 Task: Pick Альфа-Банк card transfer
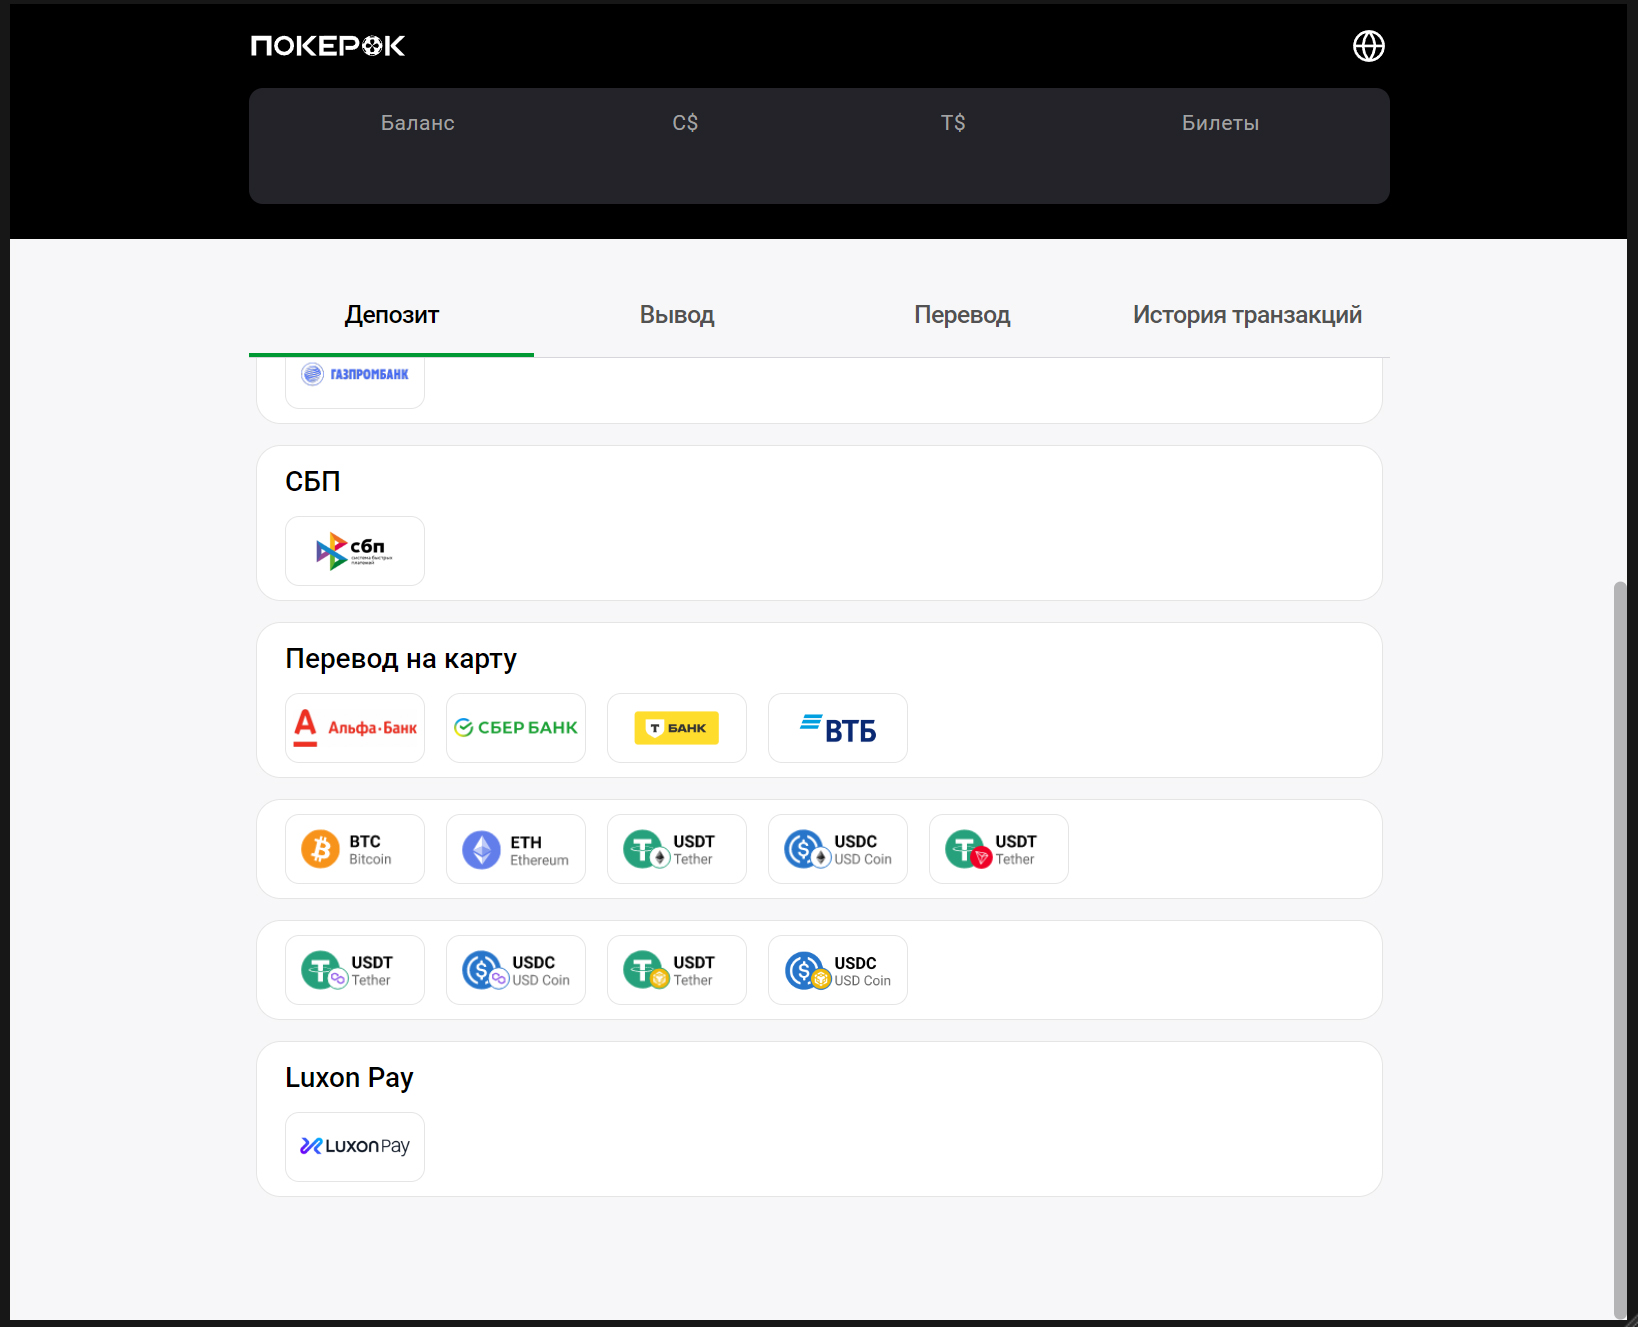coord(355,728)
